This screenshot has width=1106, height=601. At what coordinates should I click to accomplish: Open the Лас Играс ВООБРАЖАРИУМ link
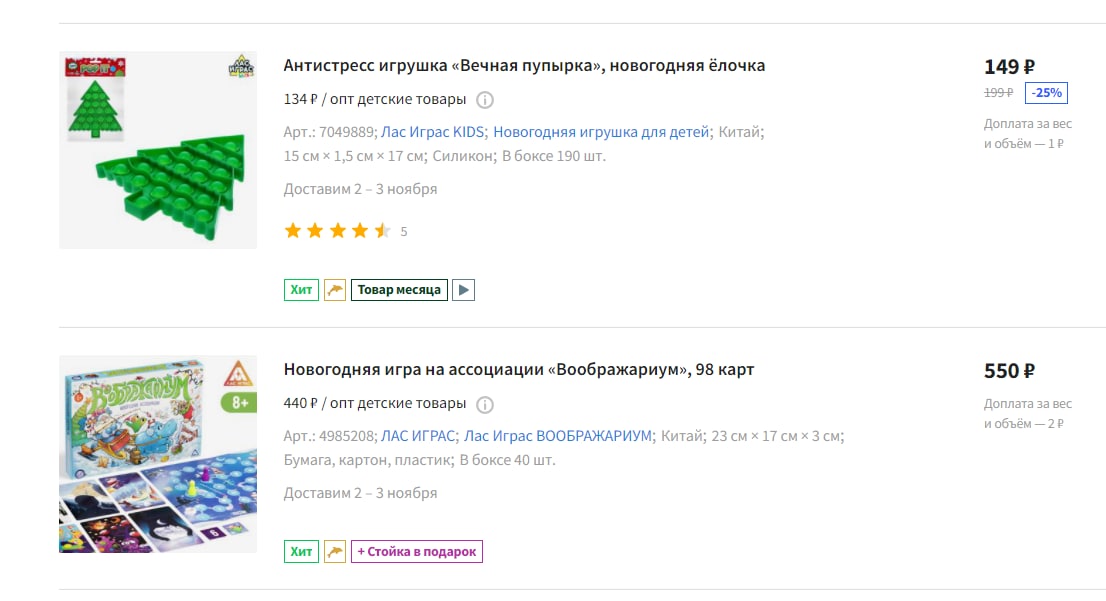[557, 436]
